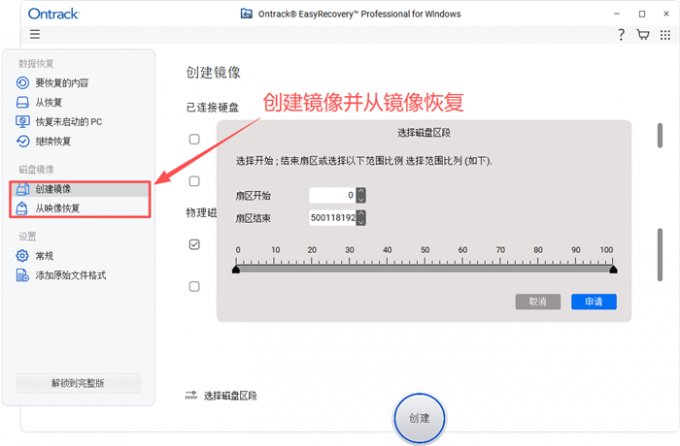This screenshot has height=446, width=680.
Task: Click the 已连接硬盘 label
Action: tap(212, 107)
